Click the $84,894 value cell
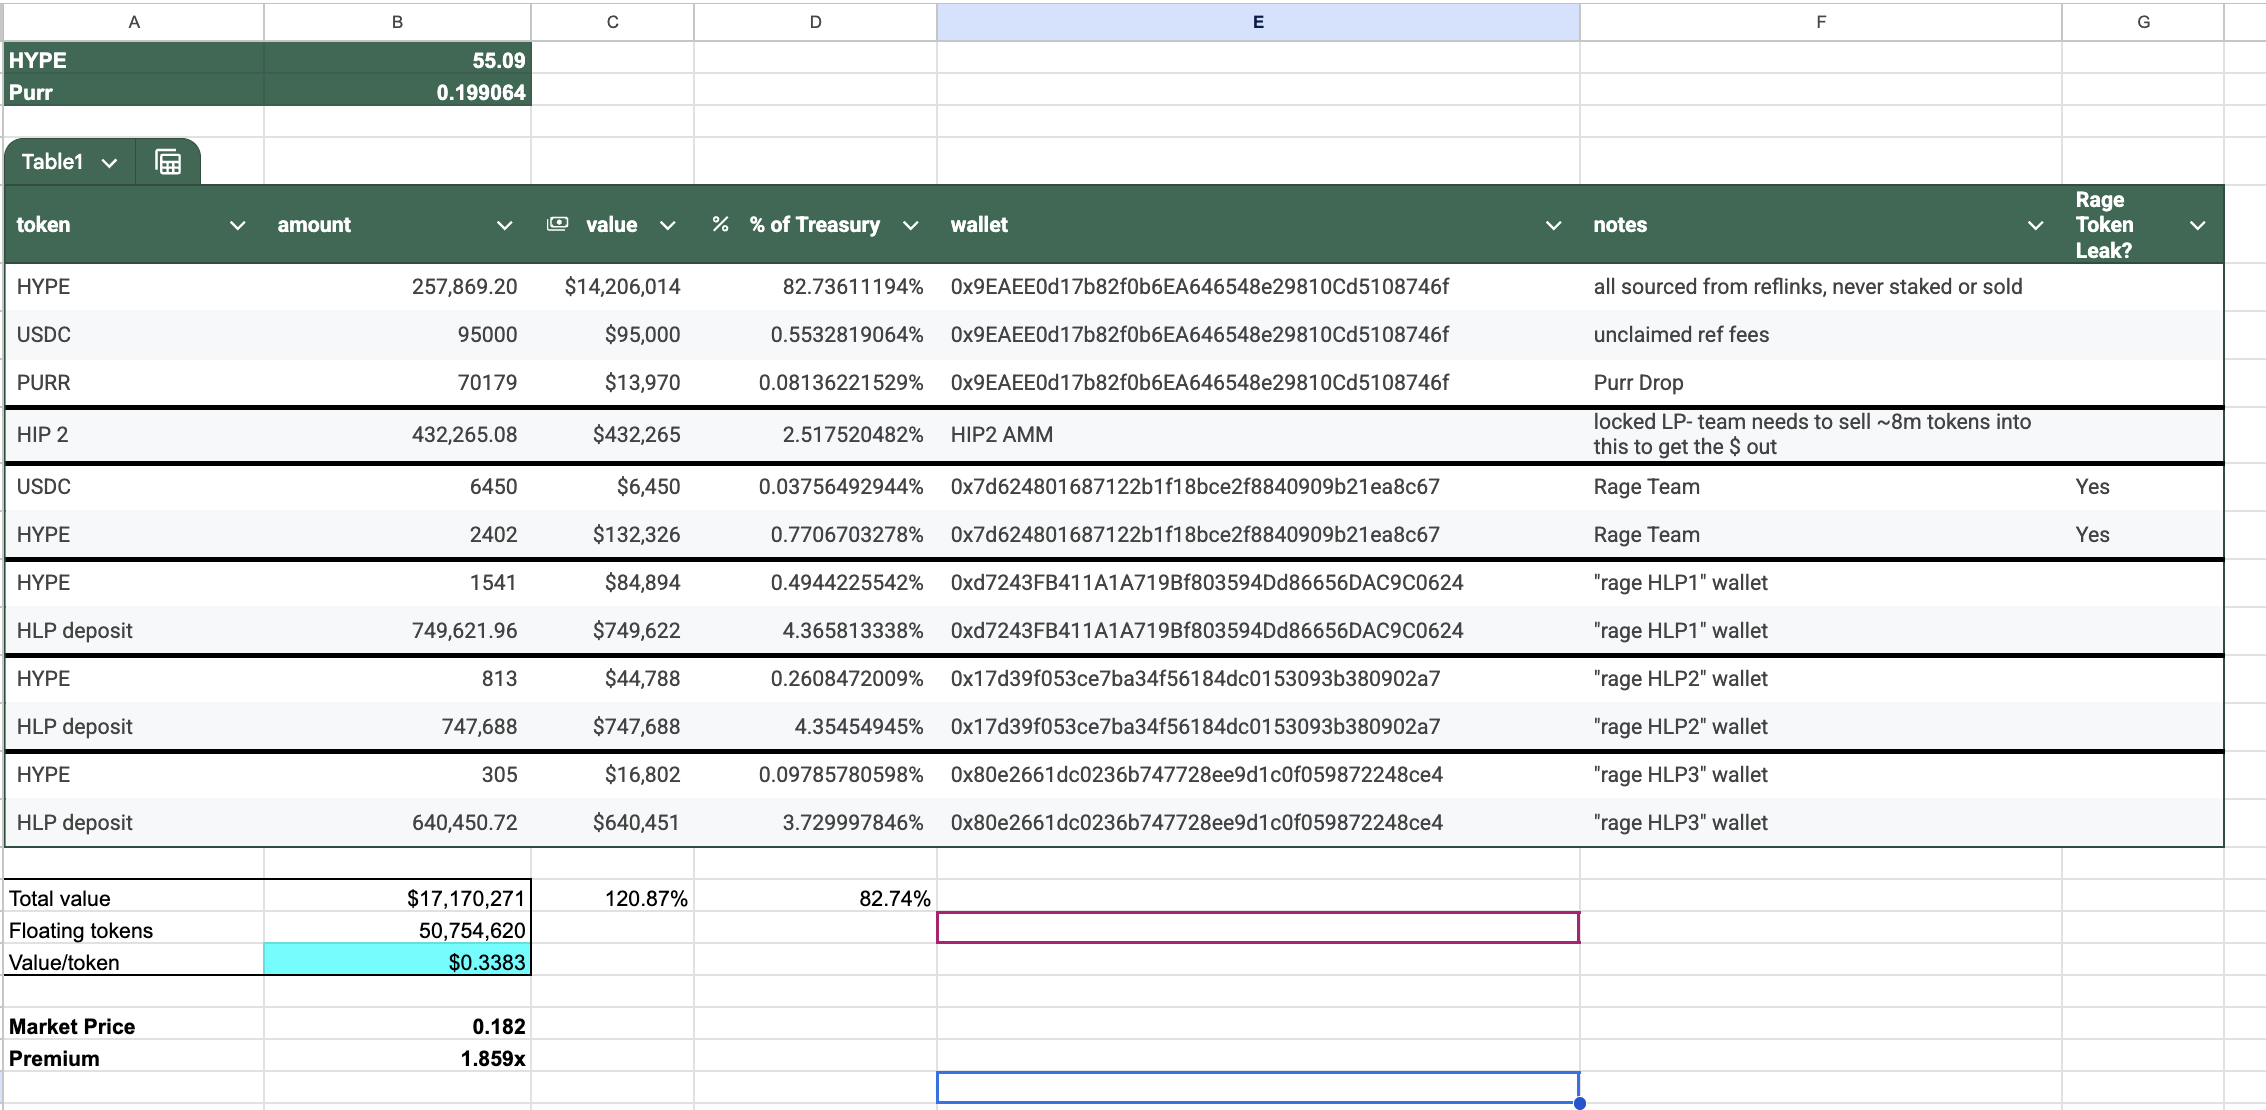The width and height of the screenshot is (2266, 1110). pos(612,583)
